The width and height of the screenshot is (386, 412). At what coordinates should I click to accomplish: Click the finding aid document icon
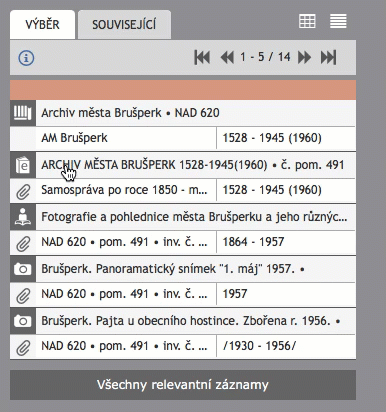23,165
